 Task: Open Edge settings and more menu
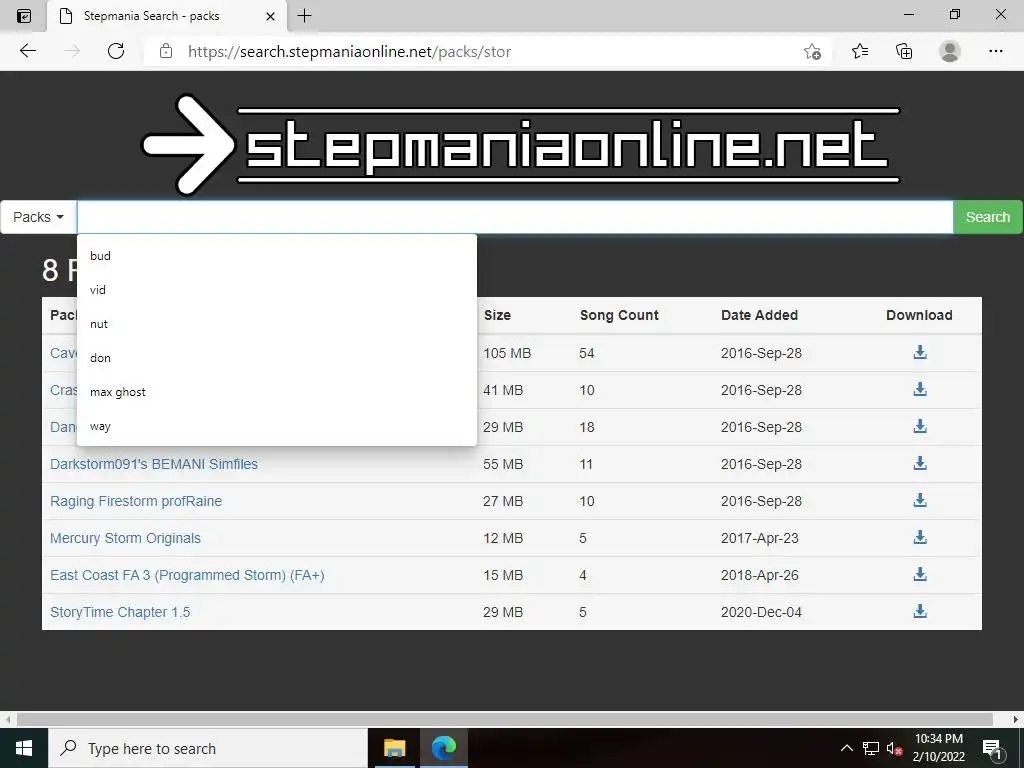(x=995, y=51)
